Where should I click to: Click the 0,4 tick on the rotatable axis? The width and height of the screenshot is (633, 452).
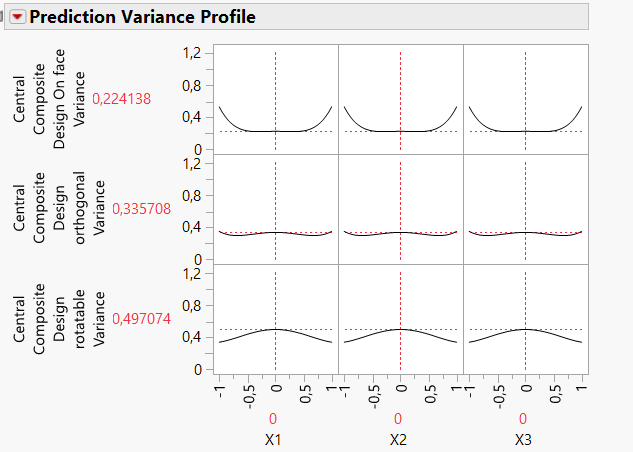(192, 337)
